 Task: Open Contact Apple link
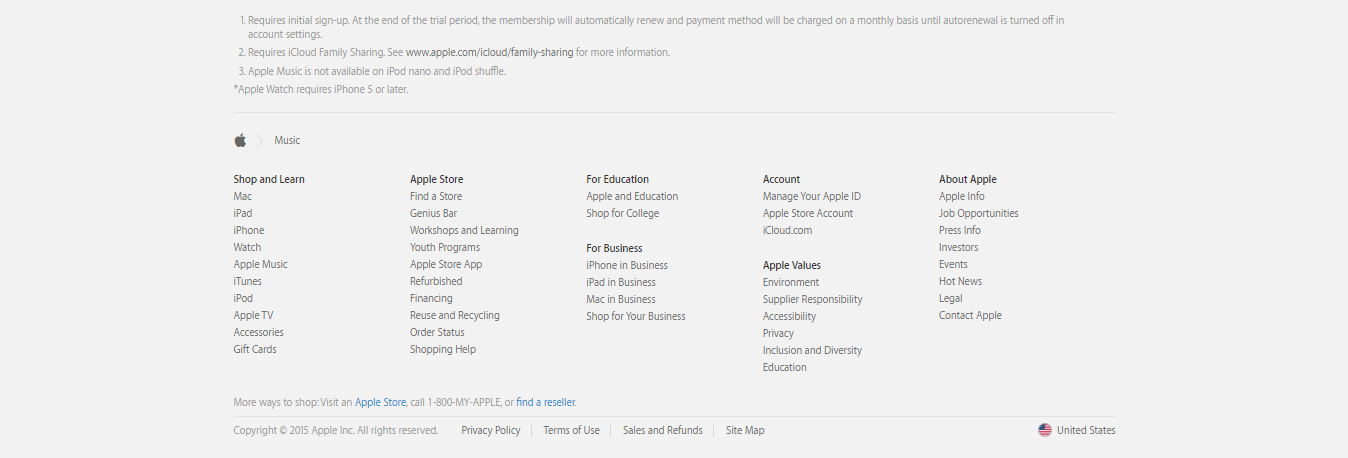pos(970,316)
